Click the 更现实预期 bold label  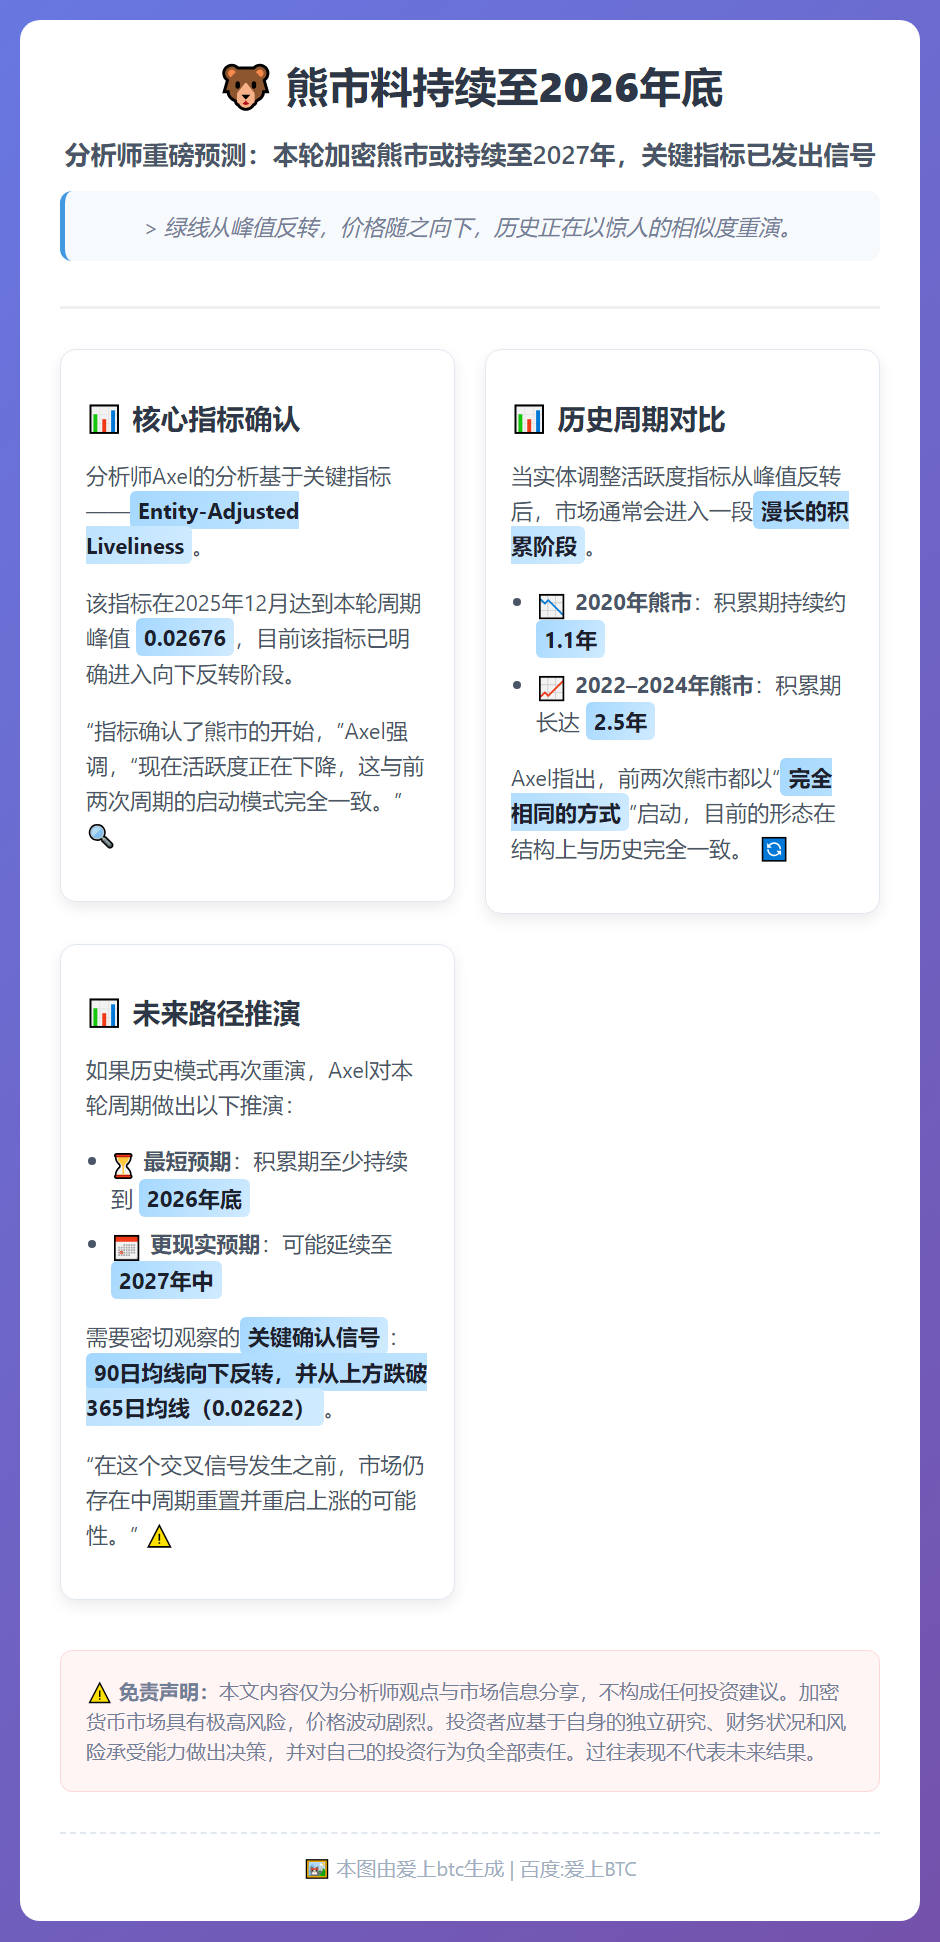click(x=205, y=1244)
